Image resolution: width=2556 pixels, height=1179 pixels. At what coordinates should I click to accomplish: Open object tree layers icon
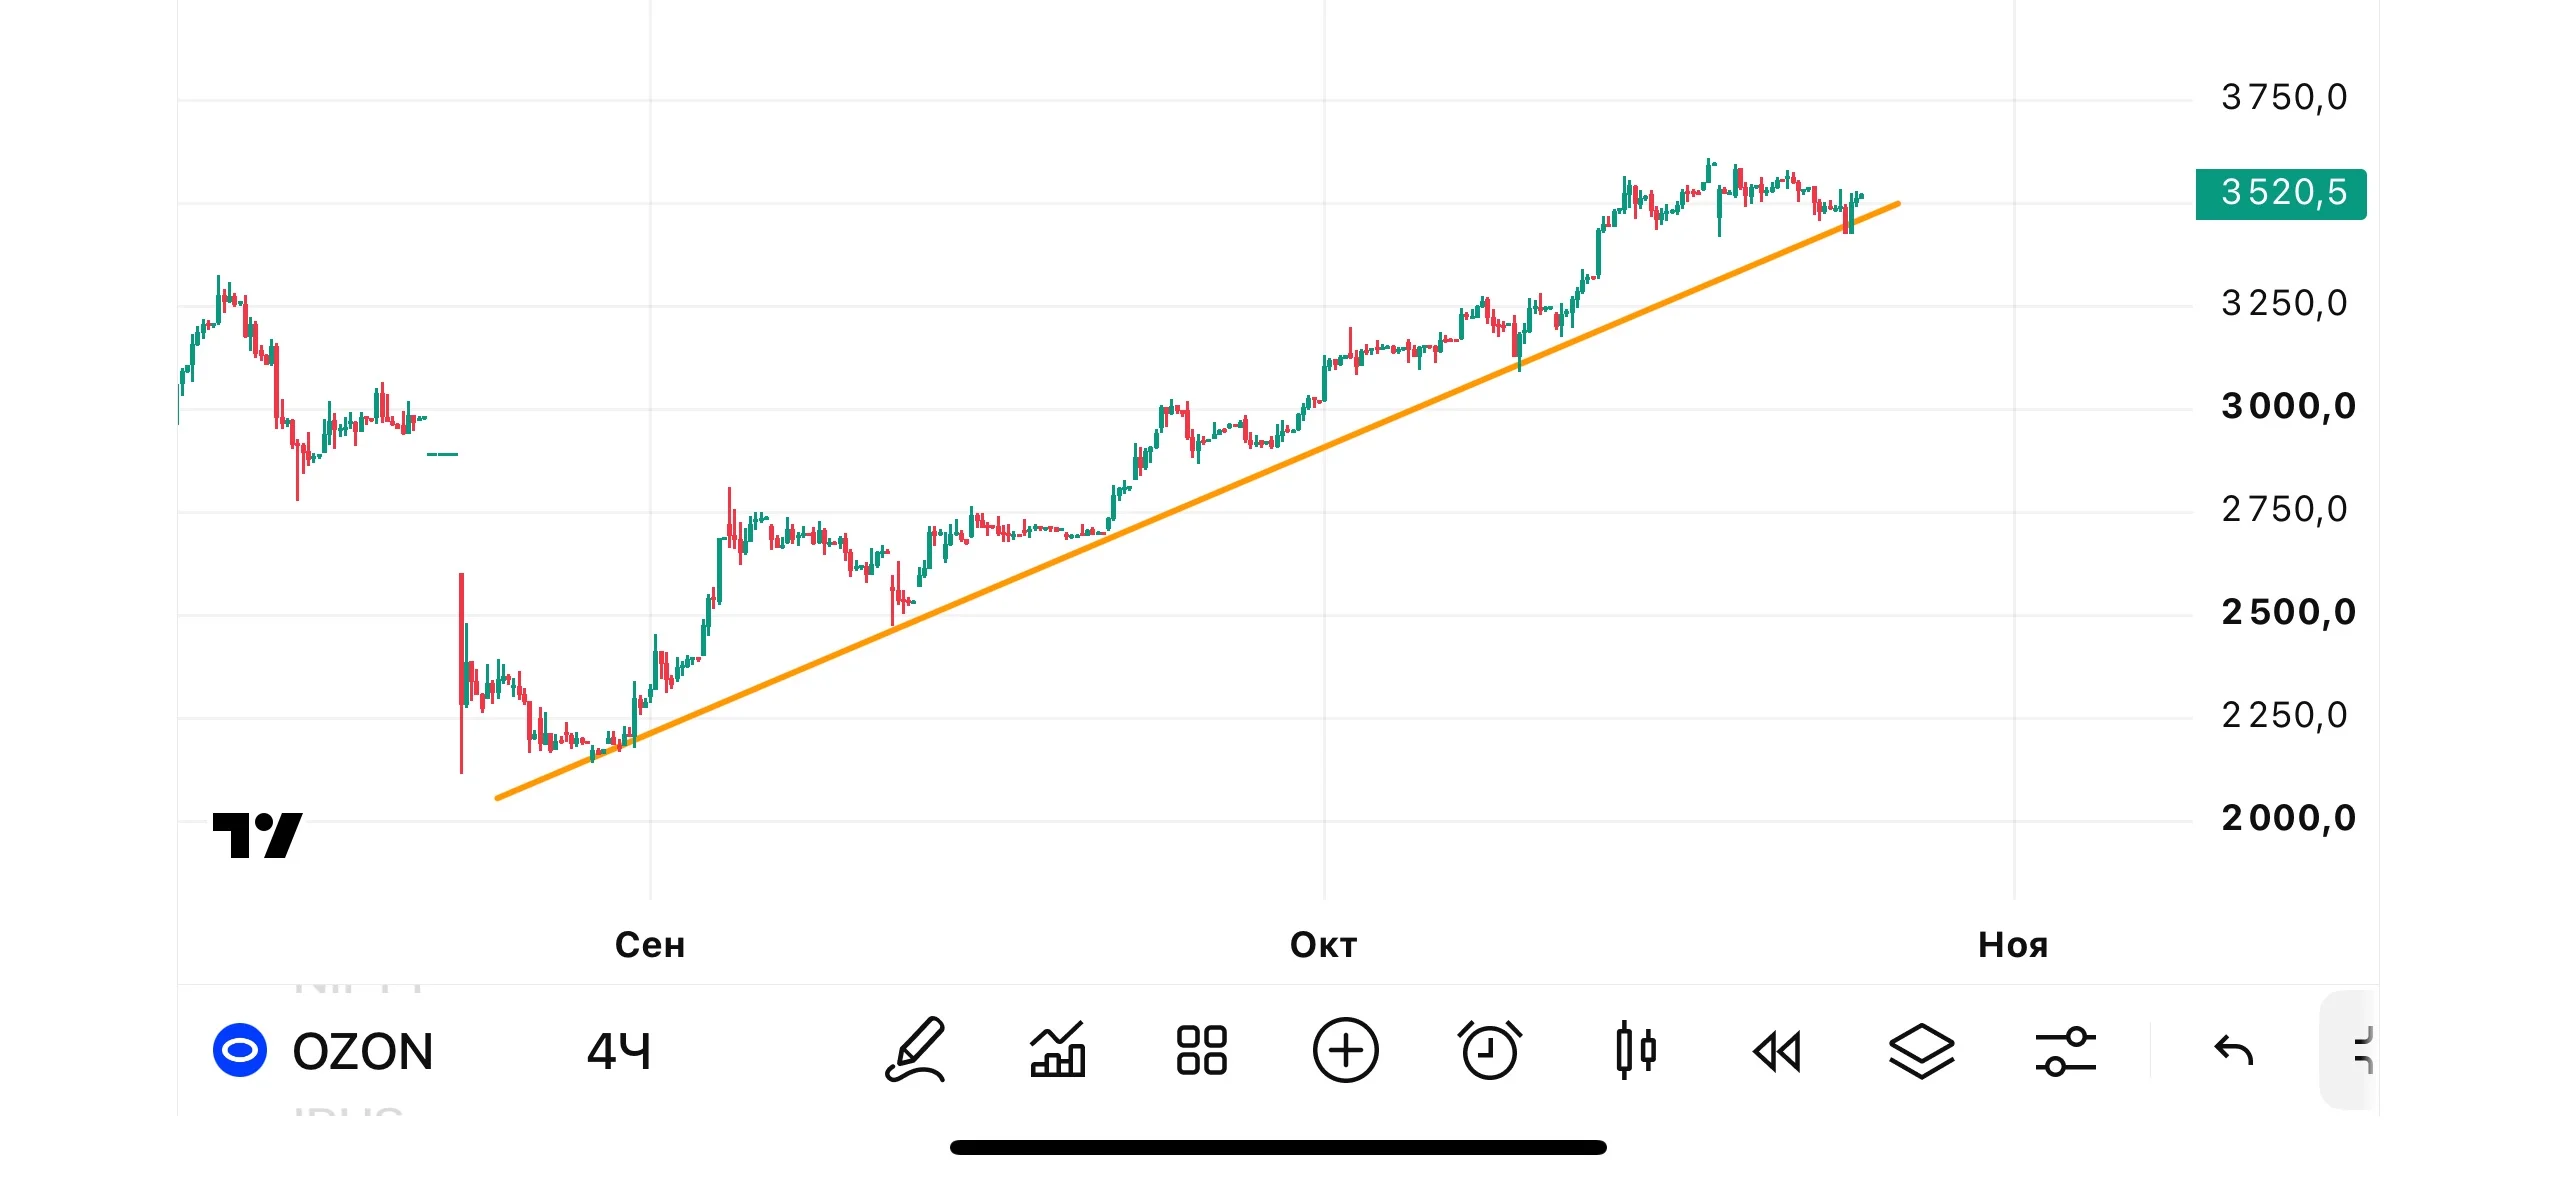pos(1921,1051)
